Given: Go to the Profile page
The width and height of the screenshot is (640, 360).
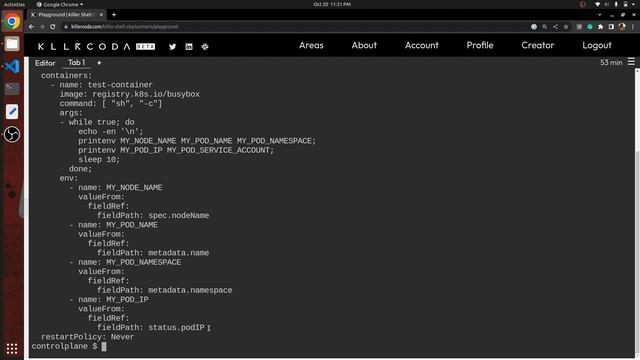Looking at the screenshot, I should tap(480, 45).
